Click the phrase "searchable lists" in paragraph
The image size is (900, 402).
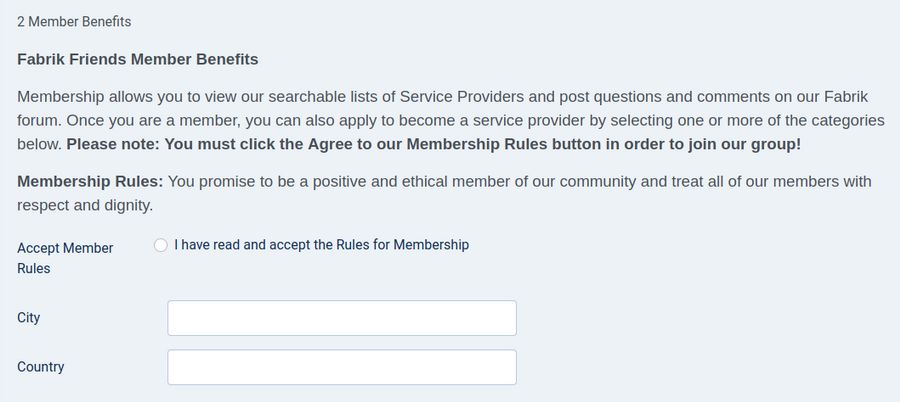click(x=285, y=97)
